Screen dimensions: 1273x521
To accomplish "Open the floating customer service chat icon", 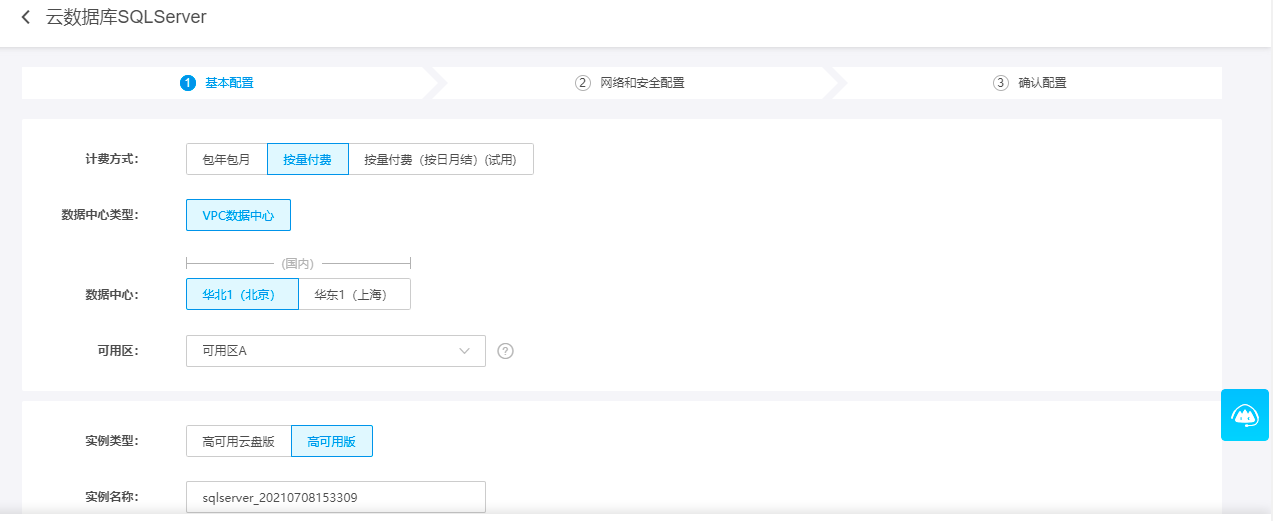I will coord(1245,415).
